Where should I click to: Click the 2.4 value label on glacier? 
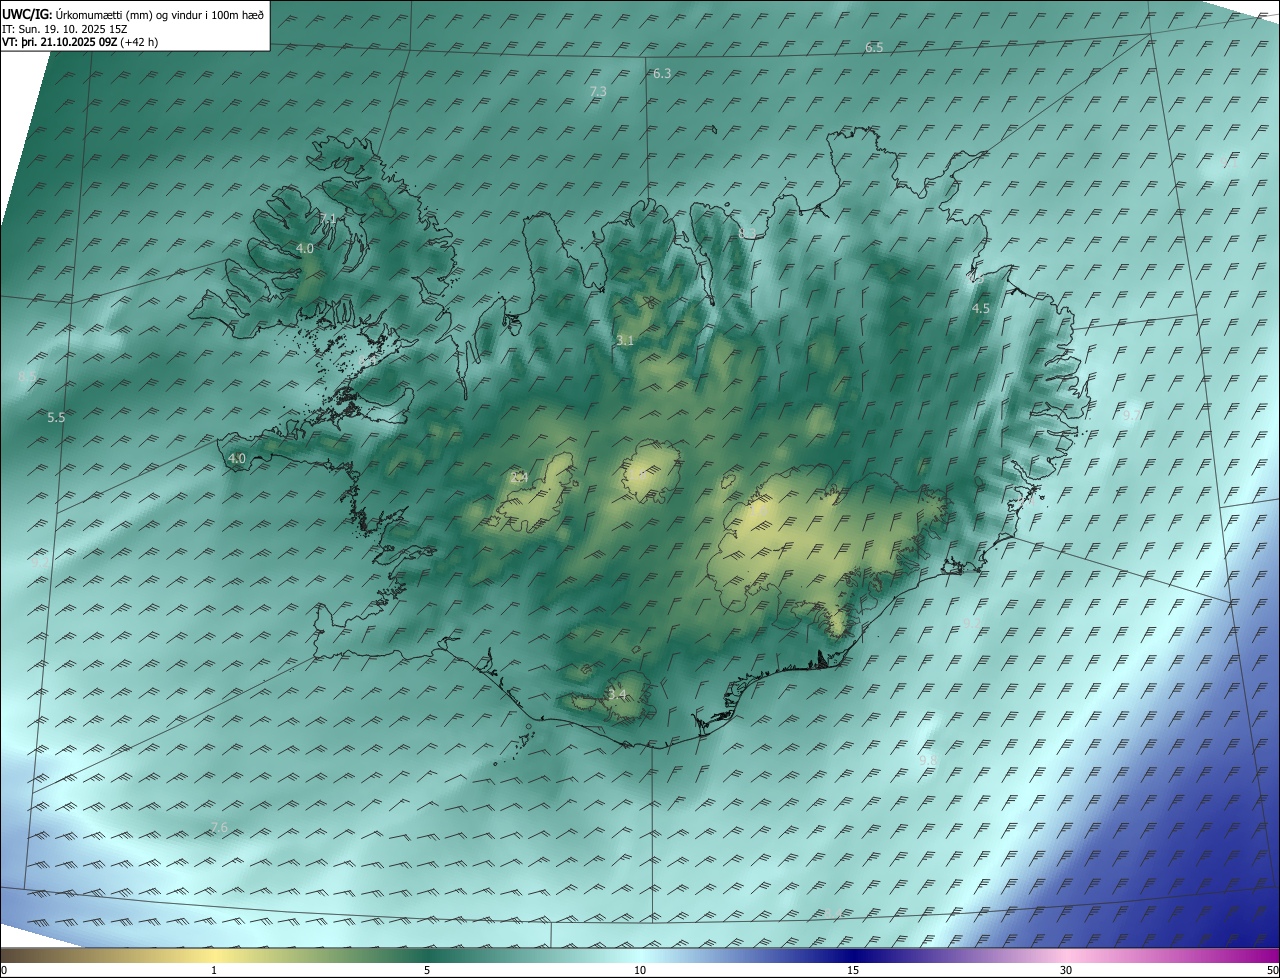pyautogui.click(x=519, y=478)
